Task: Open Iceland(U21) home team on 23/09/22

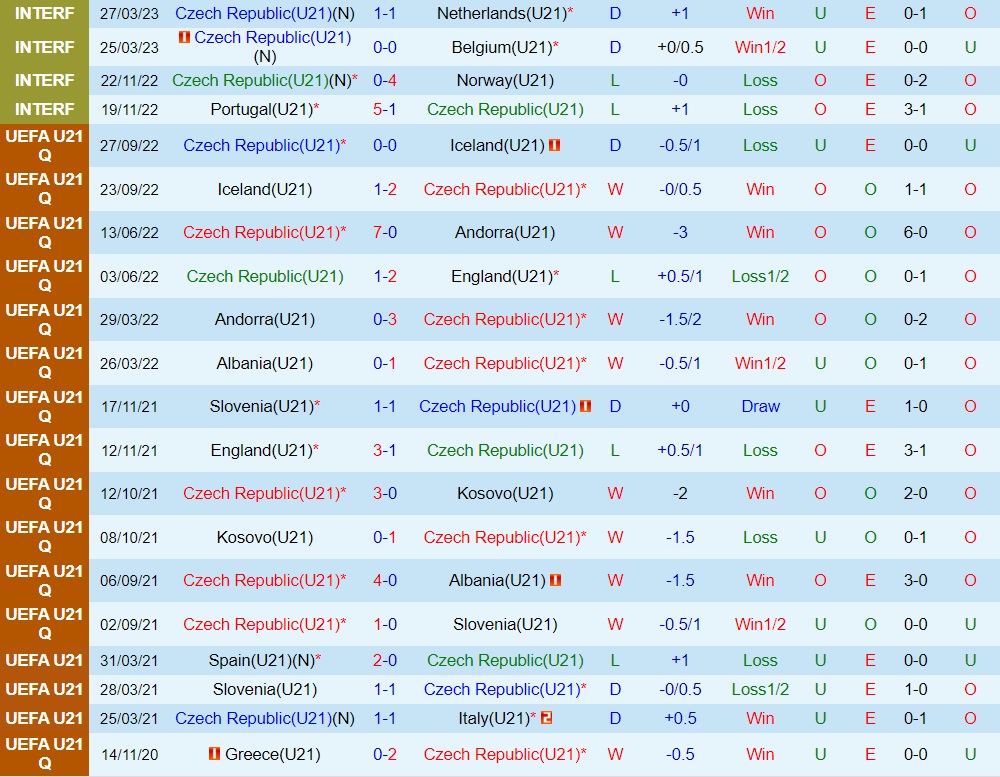Action: click(265, 189)
